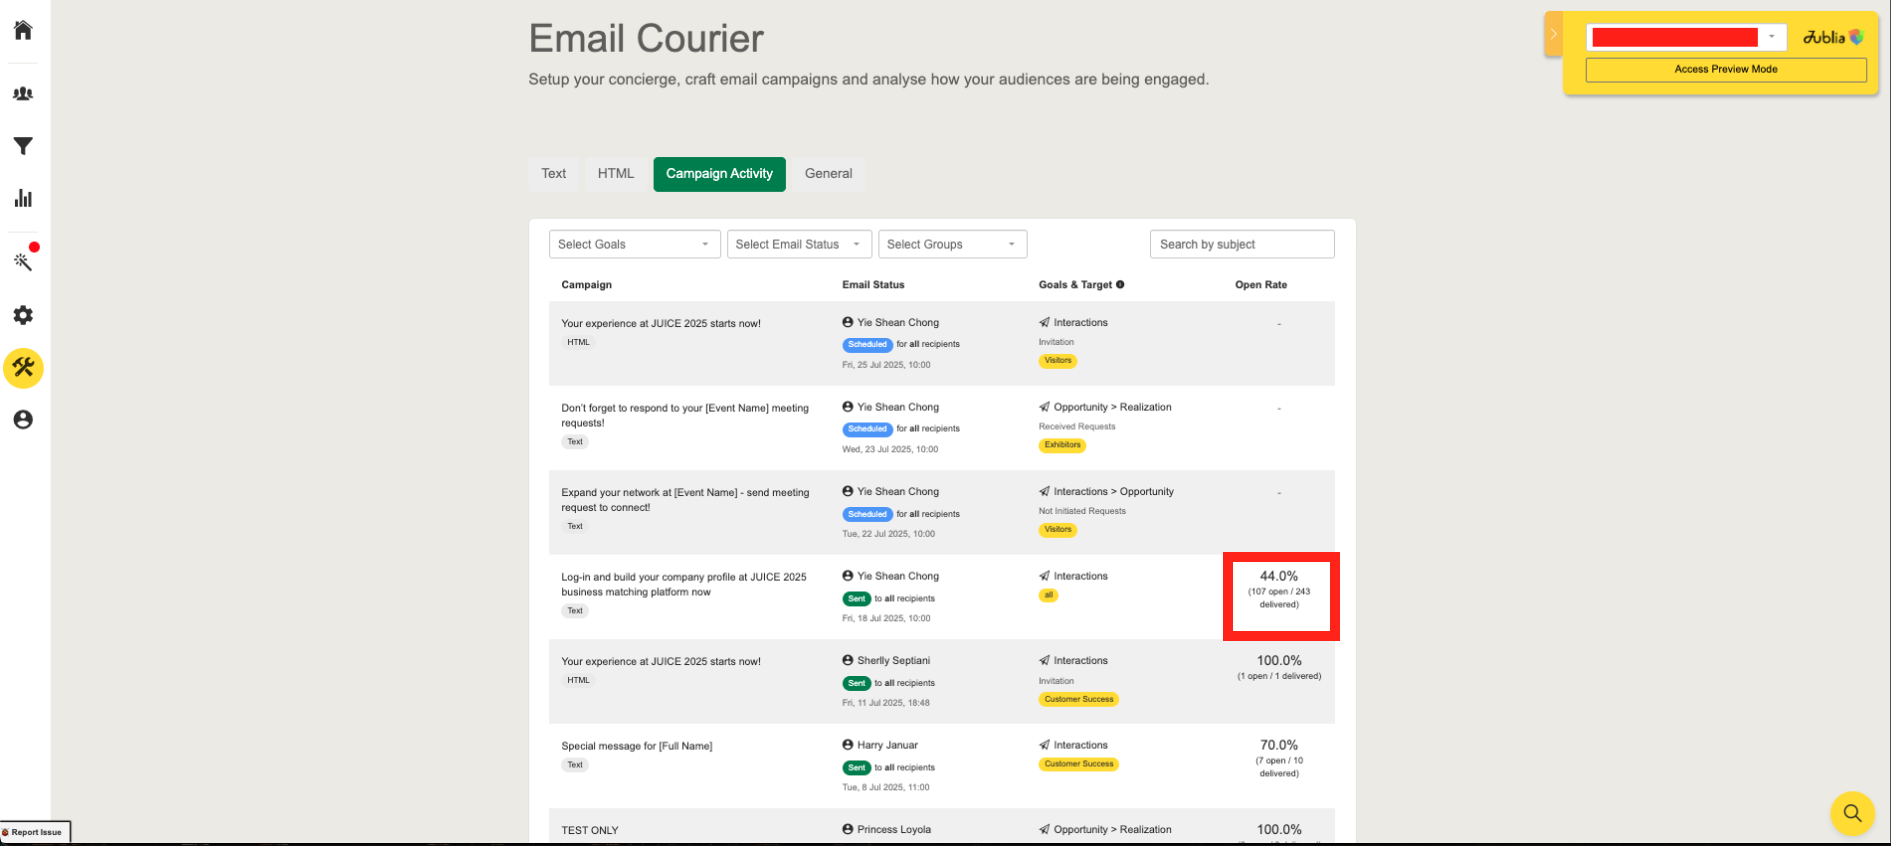The image size is (1891, 846).
Task: Open the Don't forget to respond campaign
Action: (685, 415)
